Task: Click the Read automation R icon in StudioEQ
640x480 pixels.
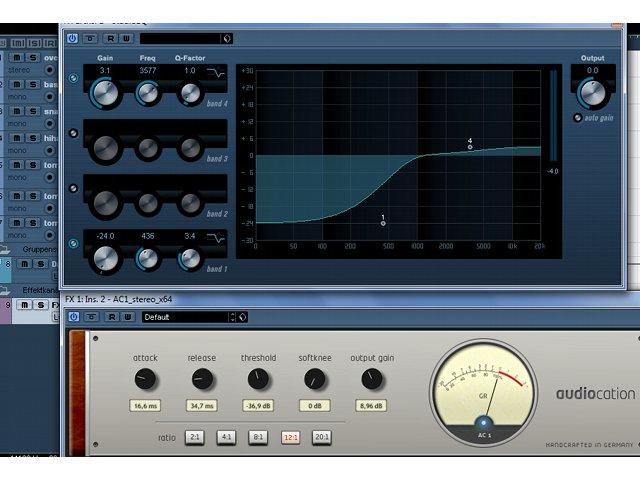Action: click(x=111, y=39)
